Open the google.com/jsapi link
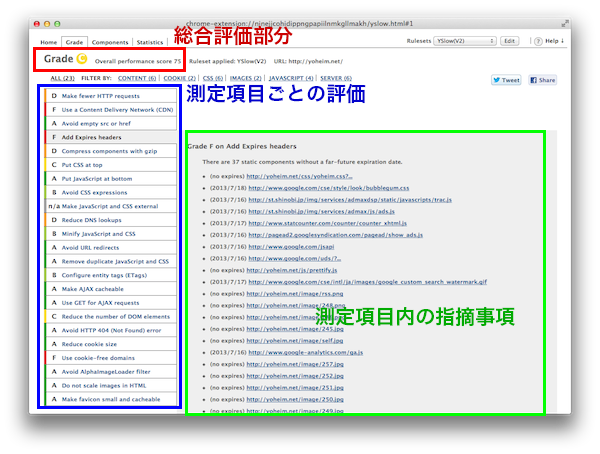 [291, 247]
